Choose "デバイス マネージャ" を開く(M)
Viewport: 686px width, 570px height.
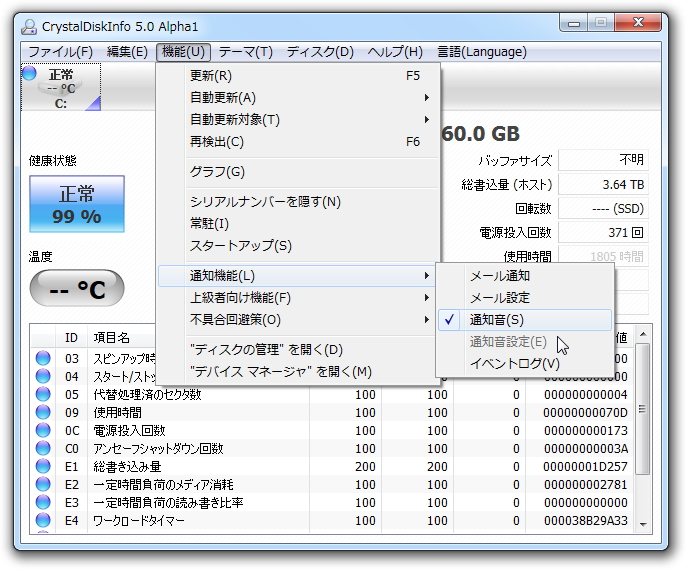click(298, 371)
